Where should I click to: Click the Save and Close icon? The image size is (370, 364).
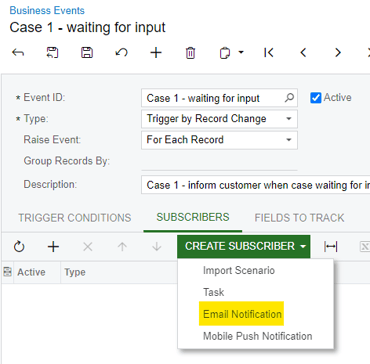click(x=52, y=53)
